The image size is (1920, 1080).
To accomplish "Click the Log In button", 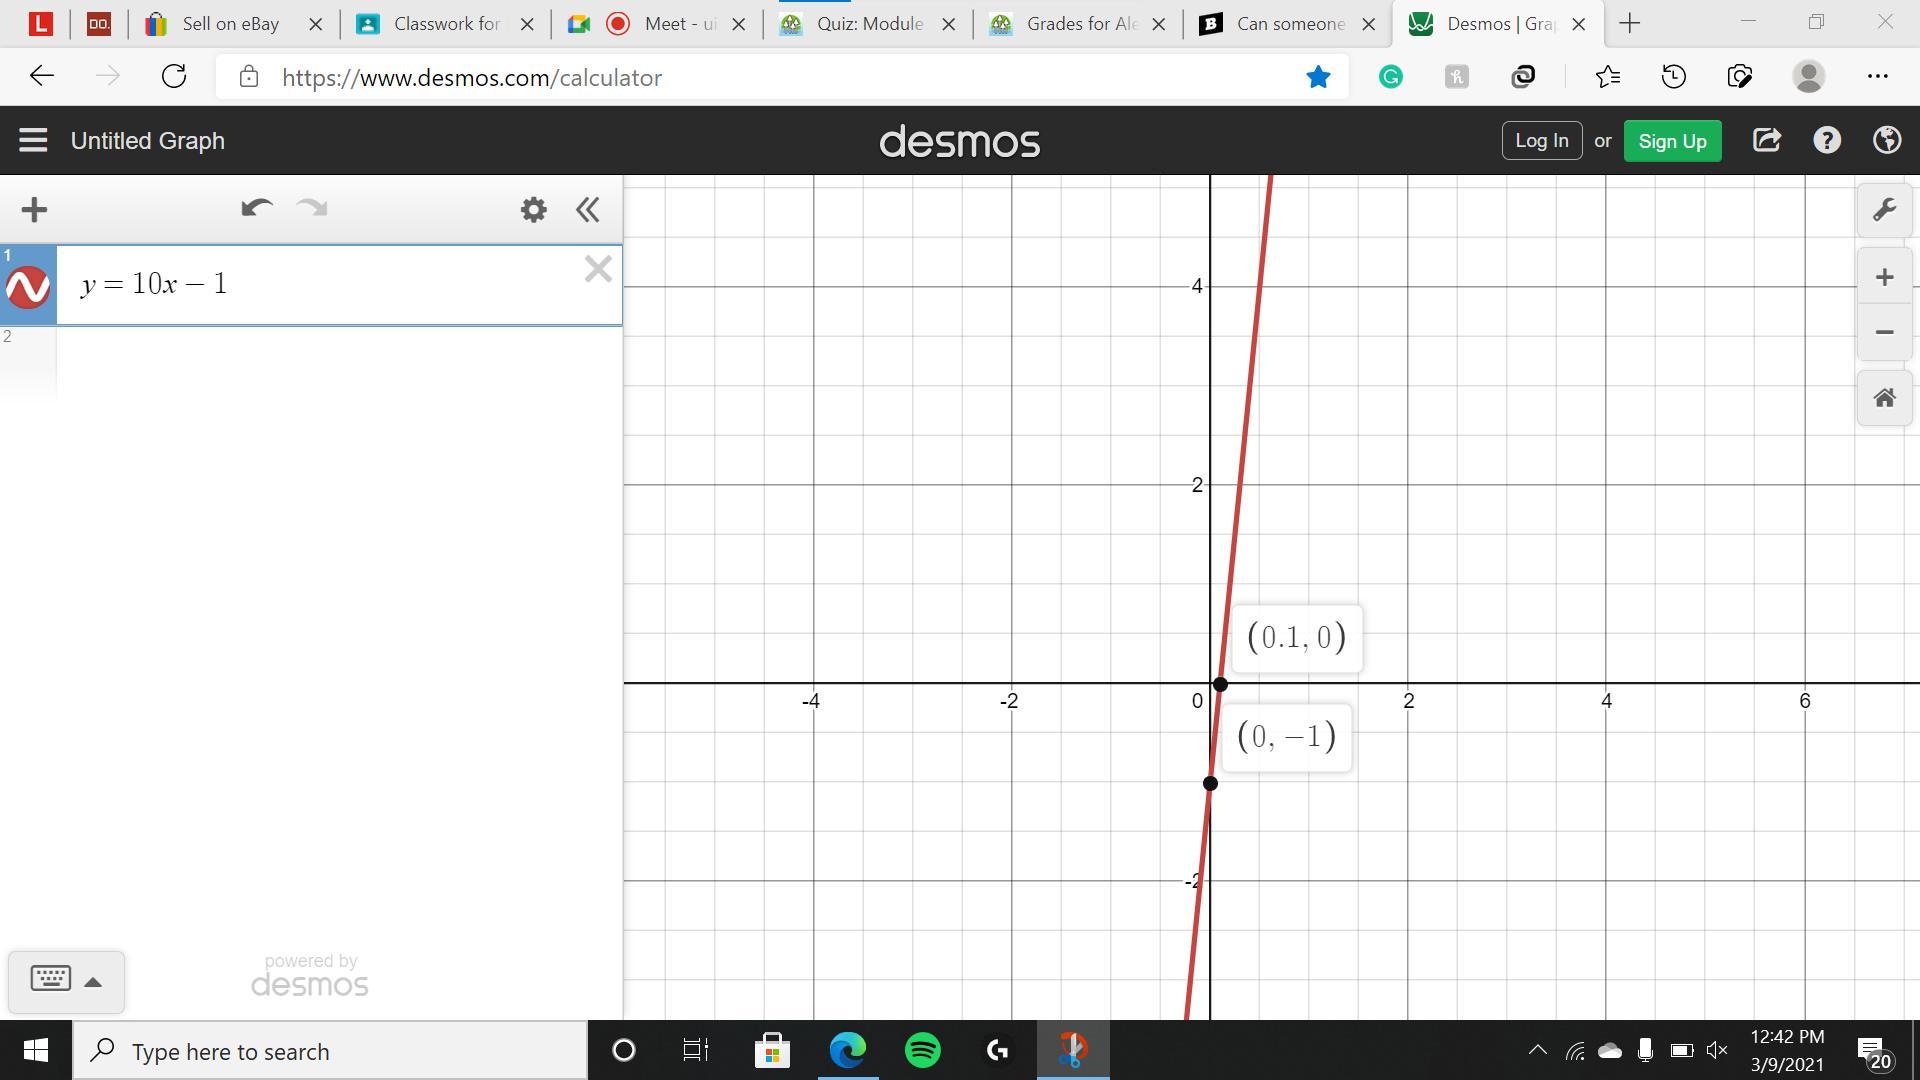I will (x=1541, y=141).
